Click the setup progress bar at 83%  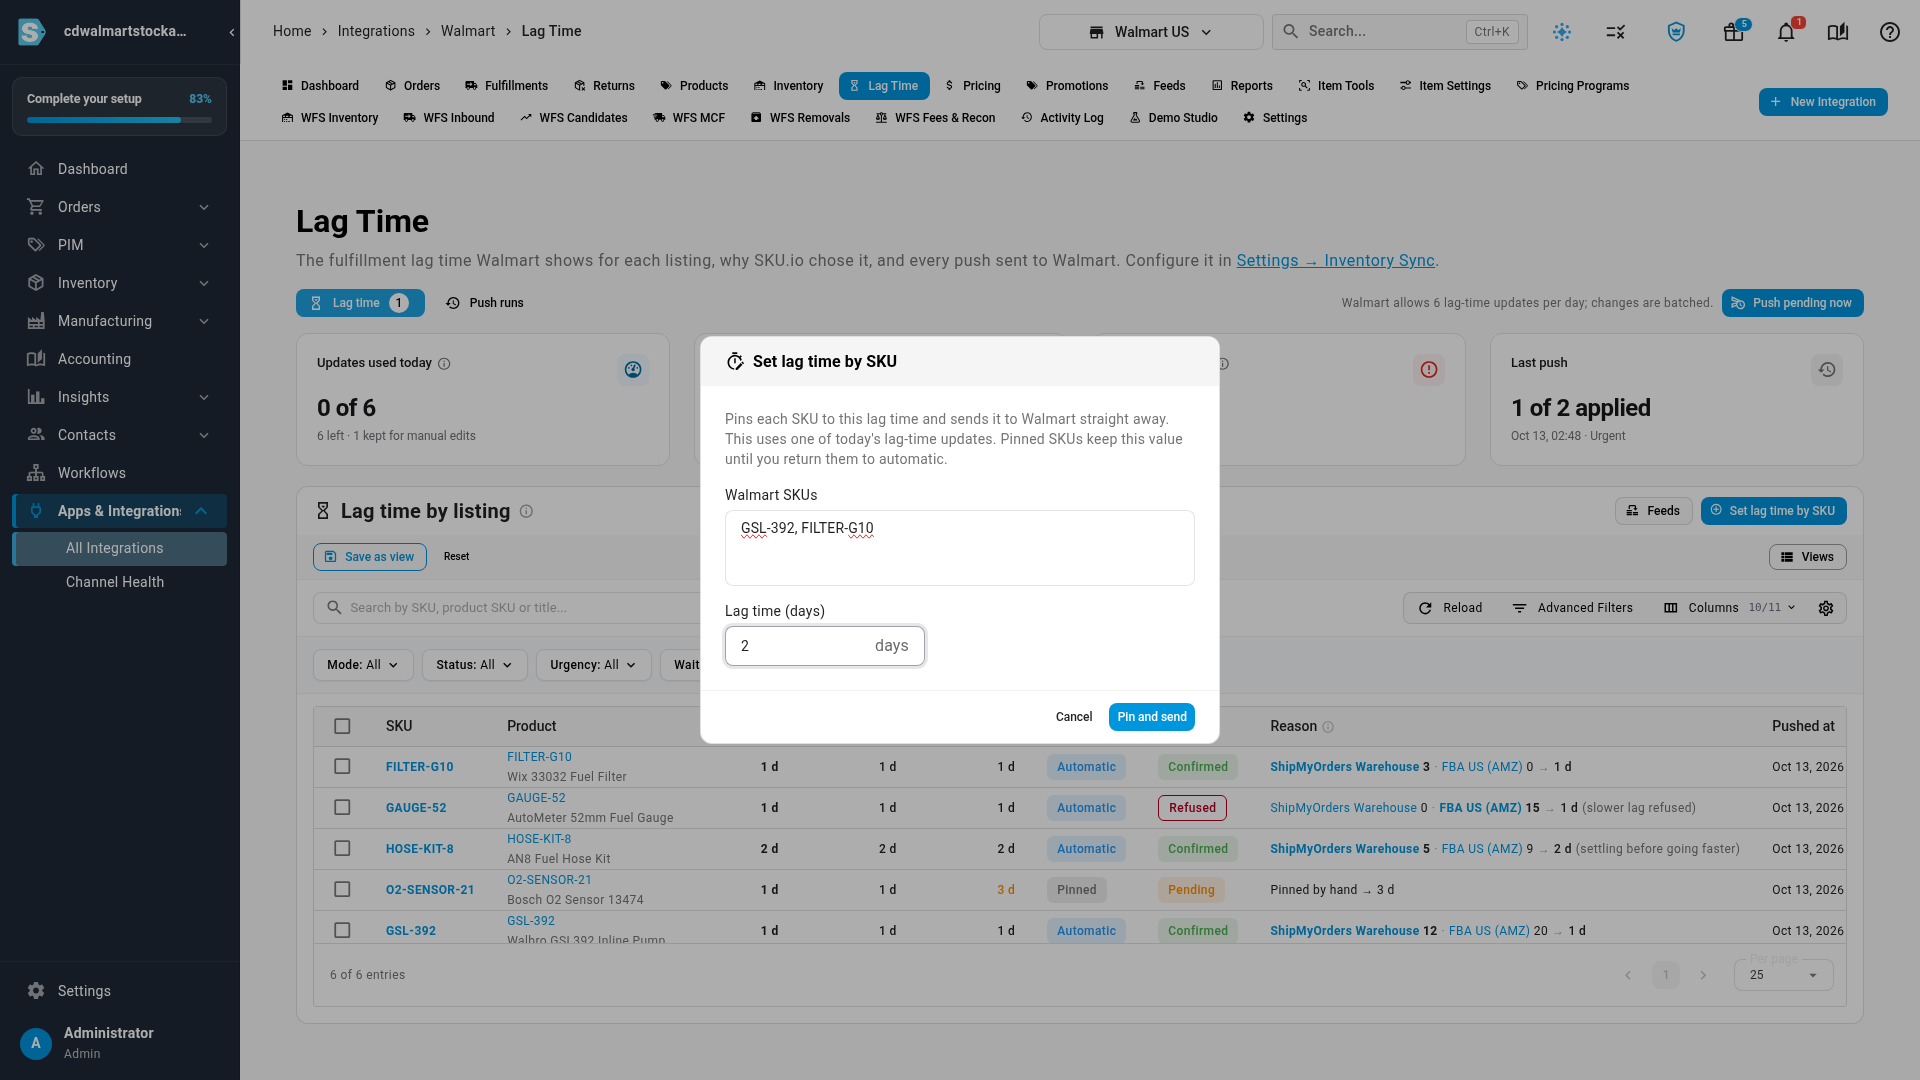(x=119, y=120)
